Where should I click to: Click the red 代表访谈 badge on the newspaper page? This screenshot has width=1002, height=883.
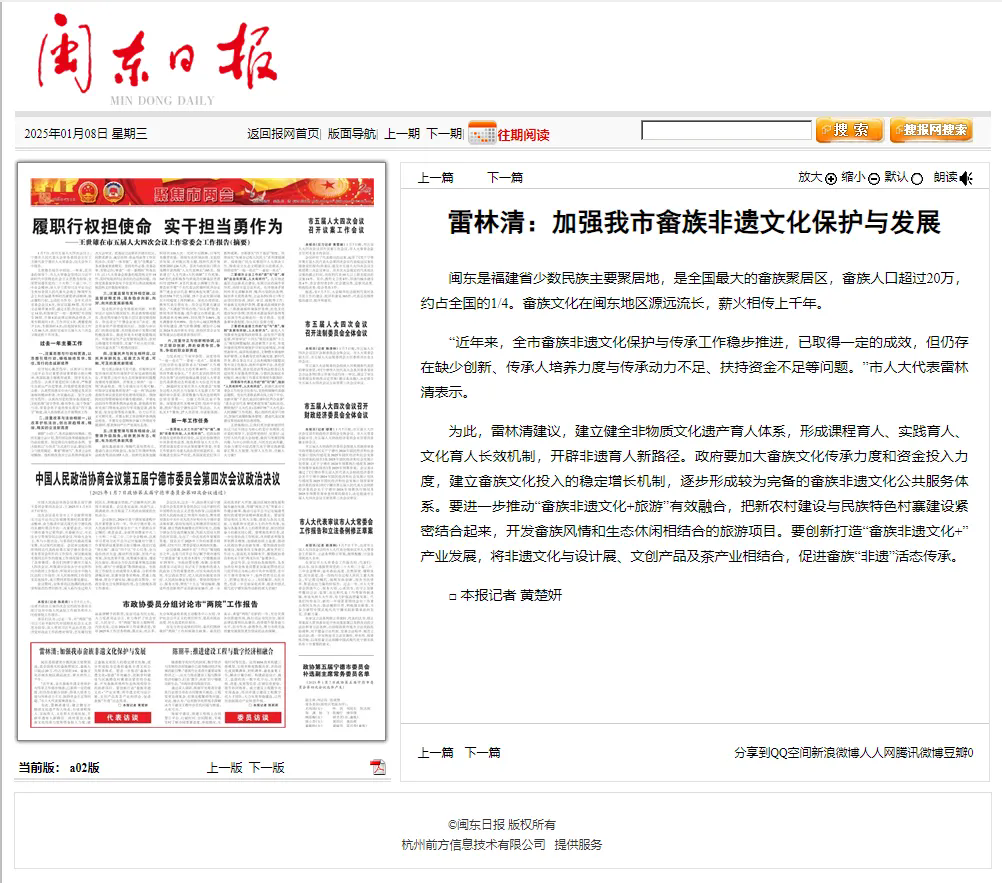[123, 718]
